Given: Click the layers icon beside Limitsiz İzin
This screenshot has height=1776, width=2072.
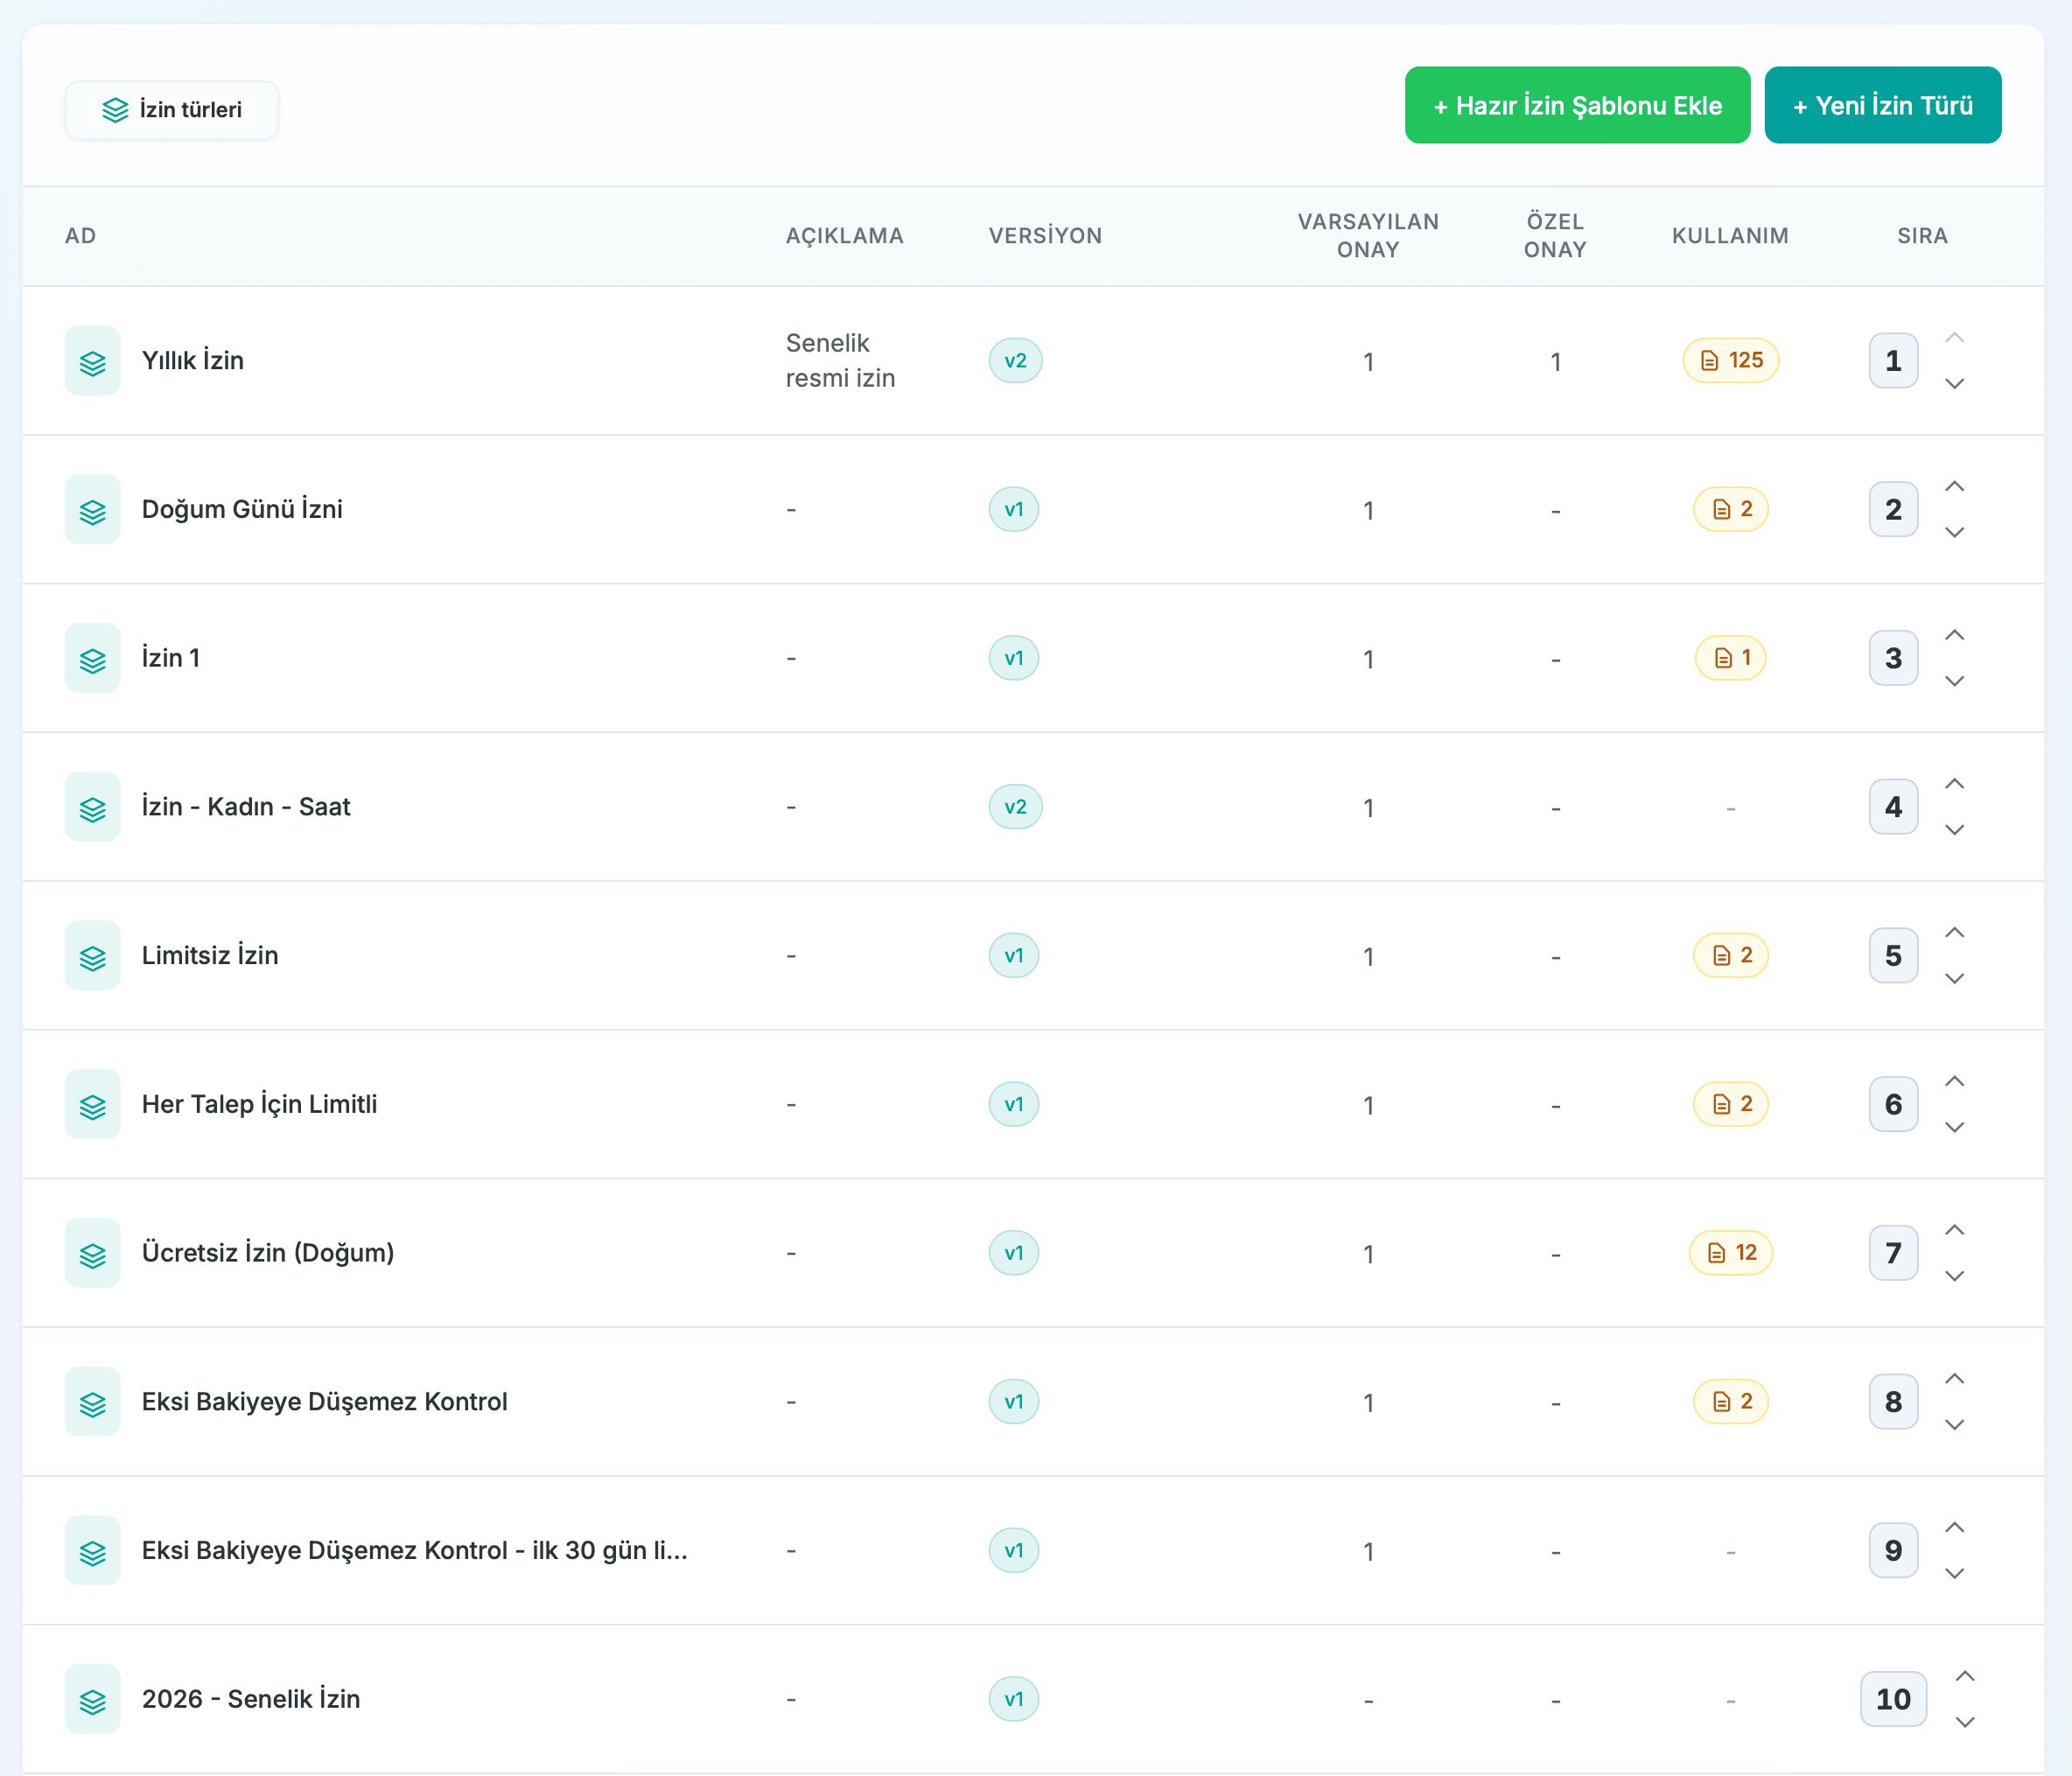Looking at the screenshot, I should pyautogui.click(x=92, y=956).
